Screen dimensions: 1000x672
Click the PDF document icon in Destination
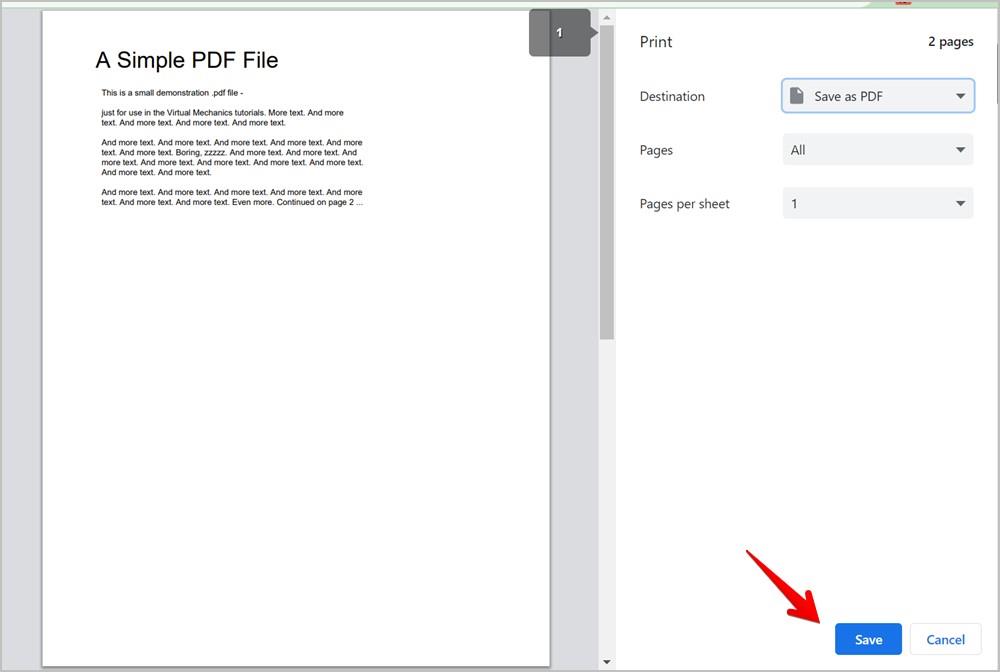pyautogui.click(x=797, y=96)
